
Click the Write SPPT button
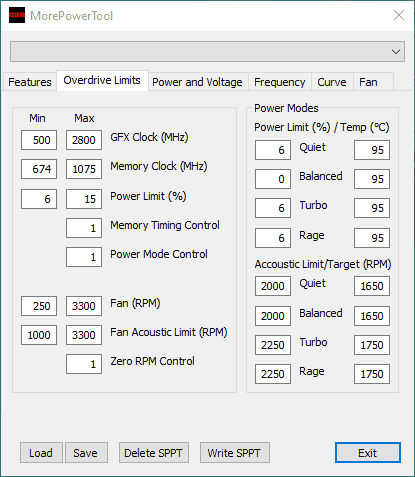[x=235, y=453]
